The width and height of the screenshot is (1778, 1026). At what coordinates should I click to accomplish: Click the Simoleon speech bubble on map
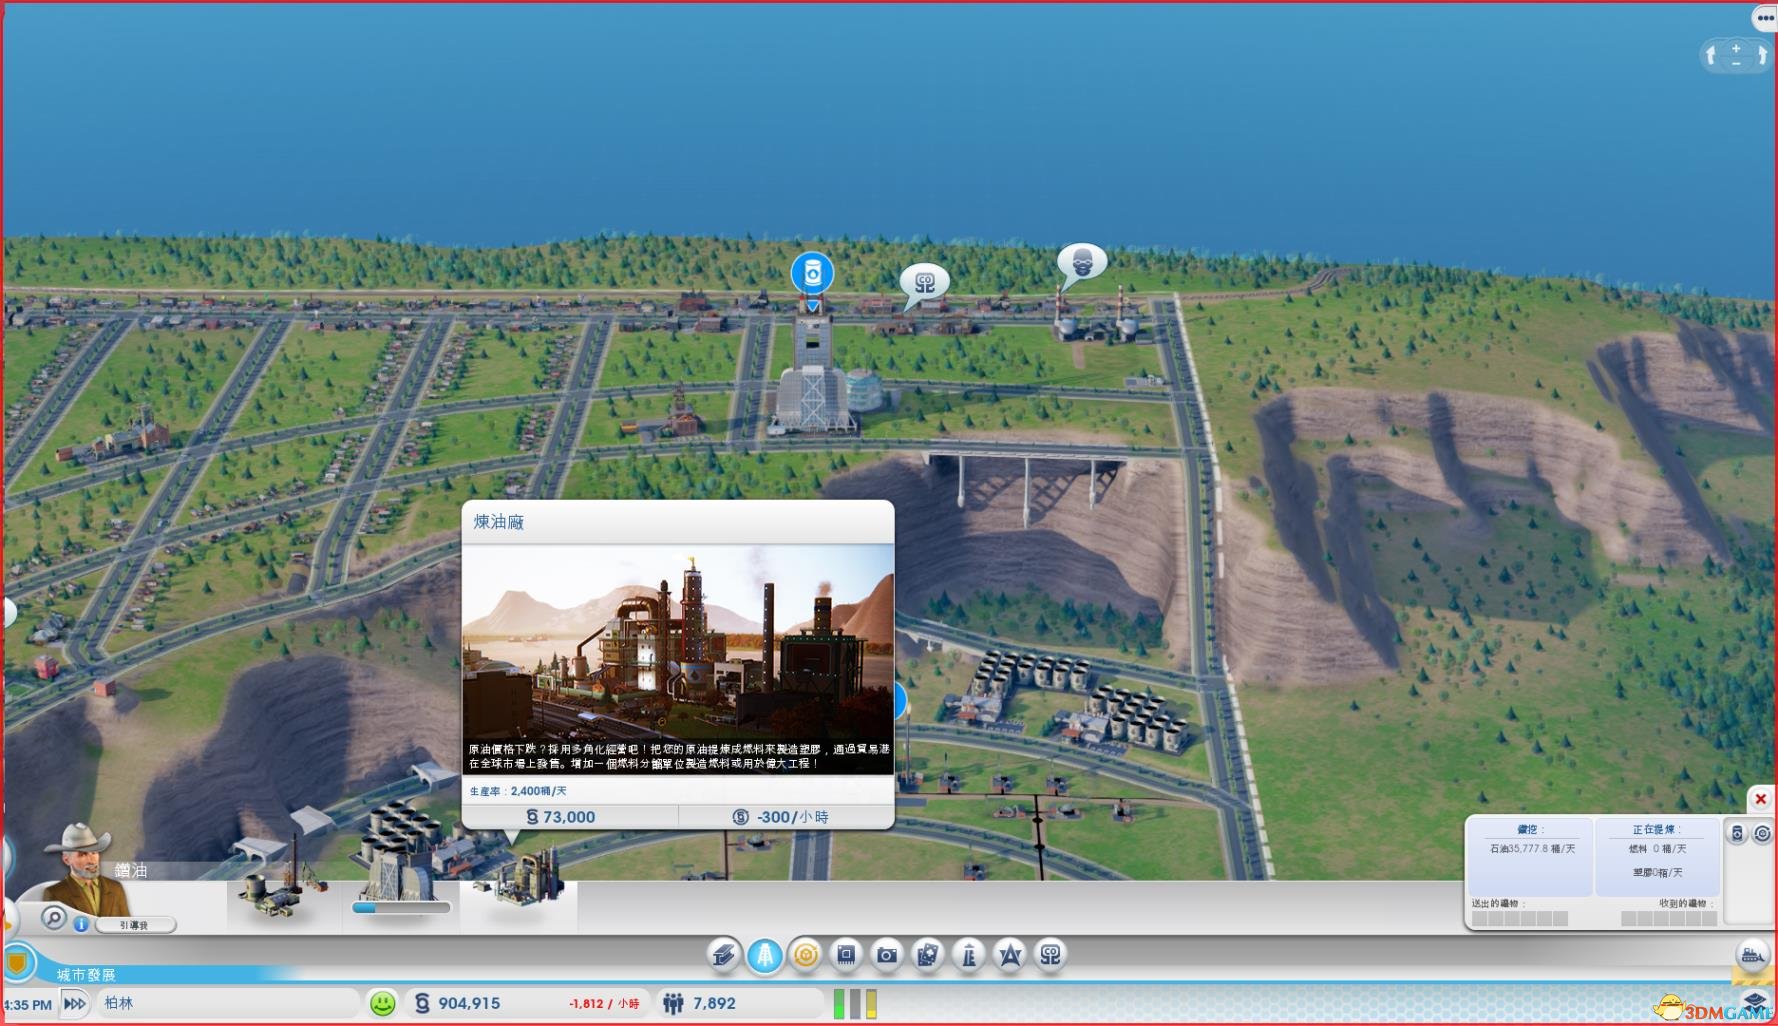[x=924, y=284]
